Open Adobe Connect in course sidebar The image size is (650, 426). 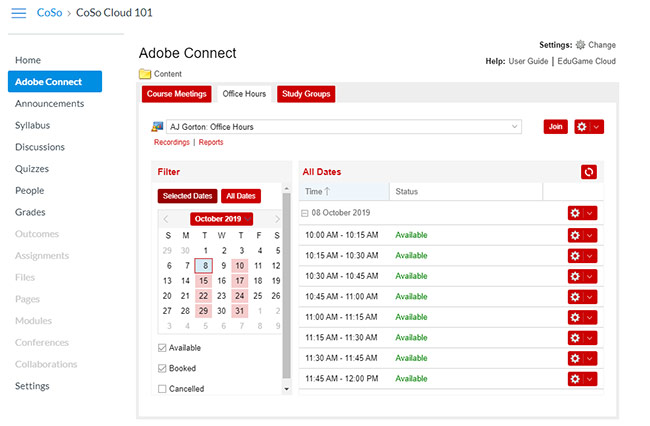tap(55, 82)
